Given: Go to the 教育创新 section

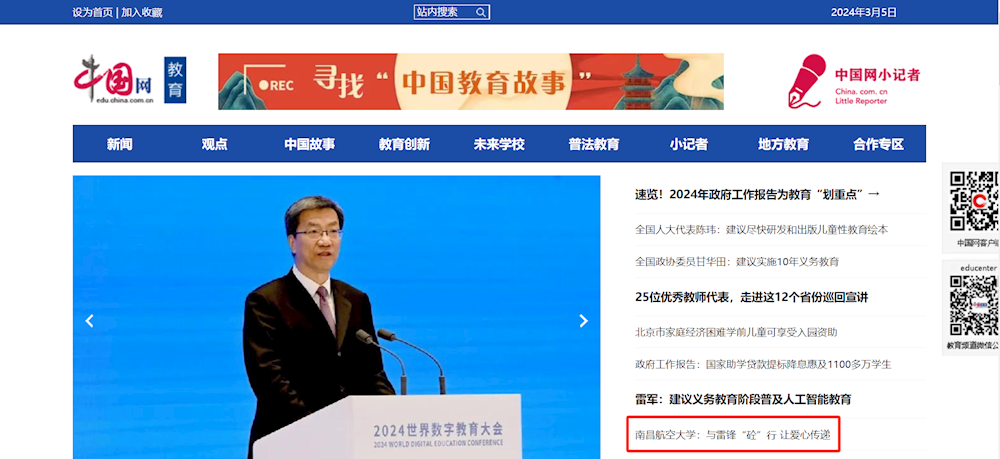Looking at the screenshot, I should [x=404, y=144].
